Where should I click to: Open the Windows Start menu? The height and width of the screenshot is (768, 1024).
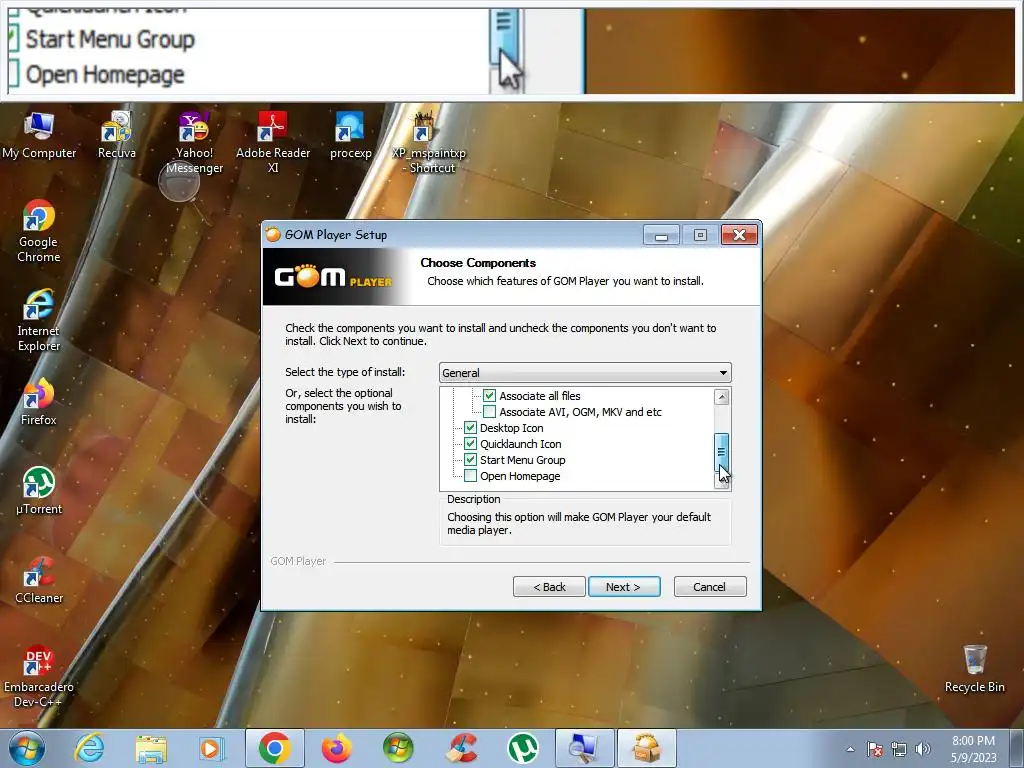[27, 748]
